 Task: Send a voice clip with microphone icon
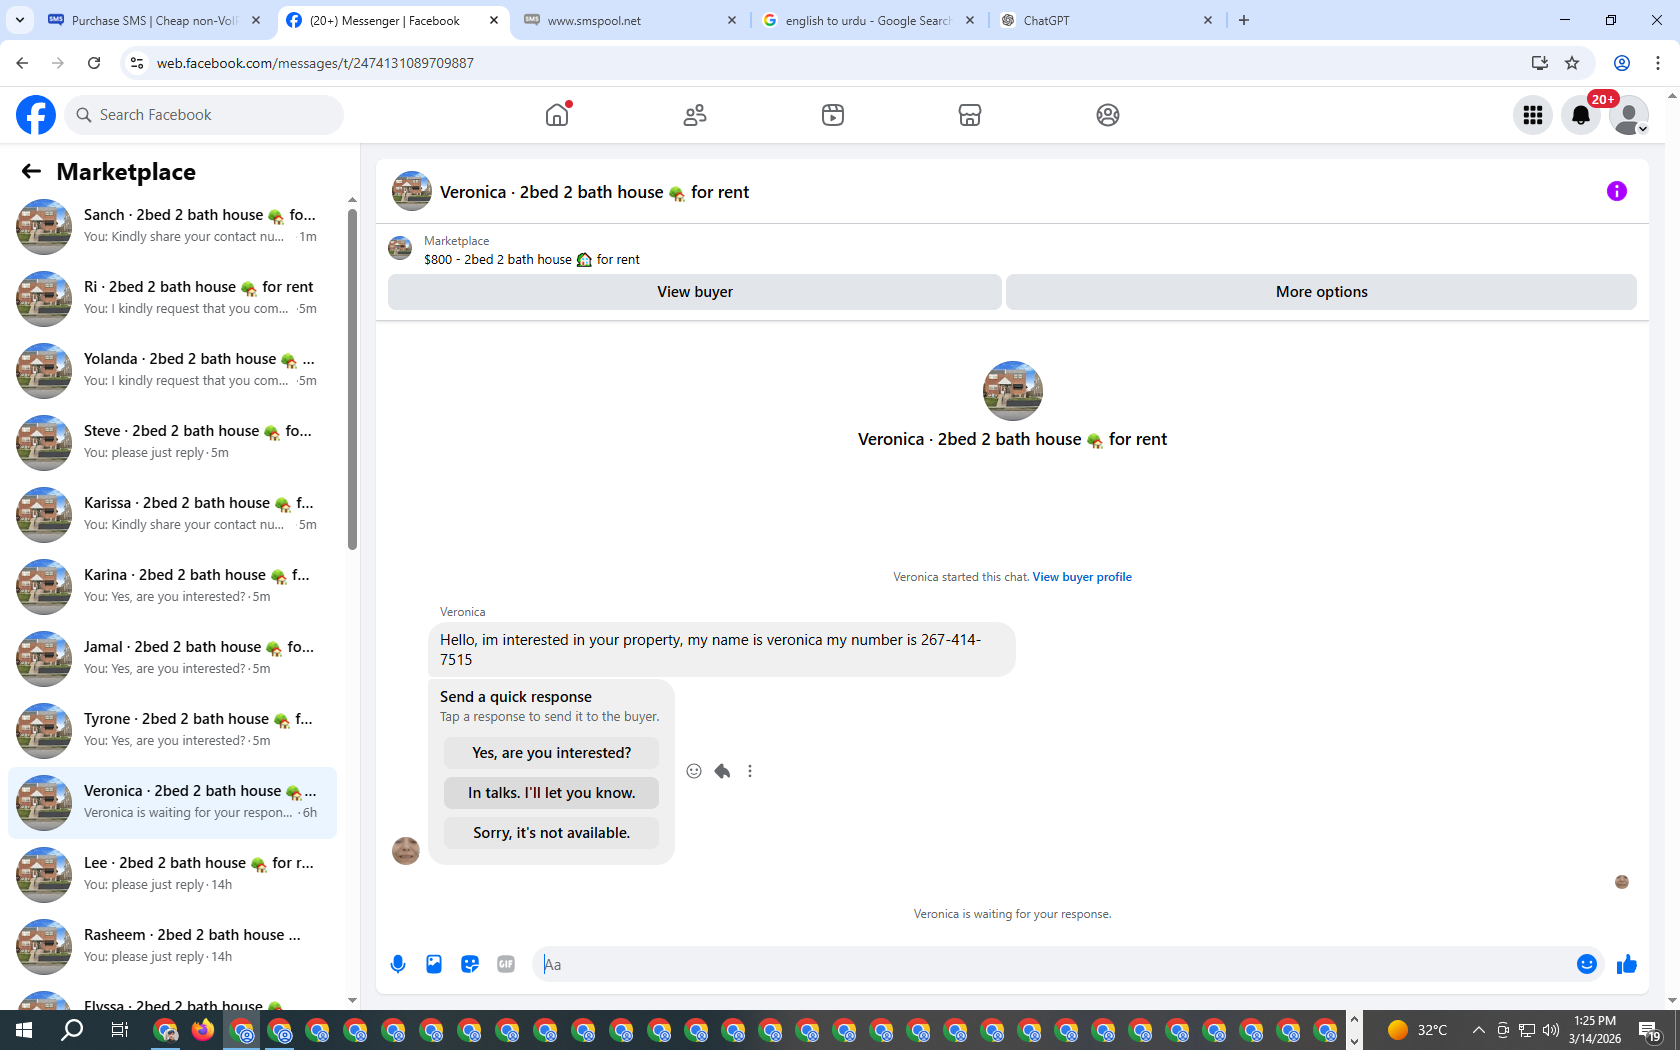click(x=398, y=964)
